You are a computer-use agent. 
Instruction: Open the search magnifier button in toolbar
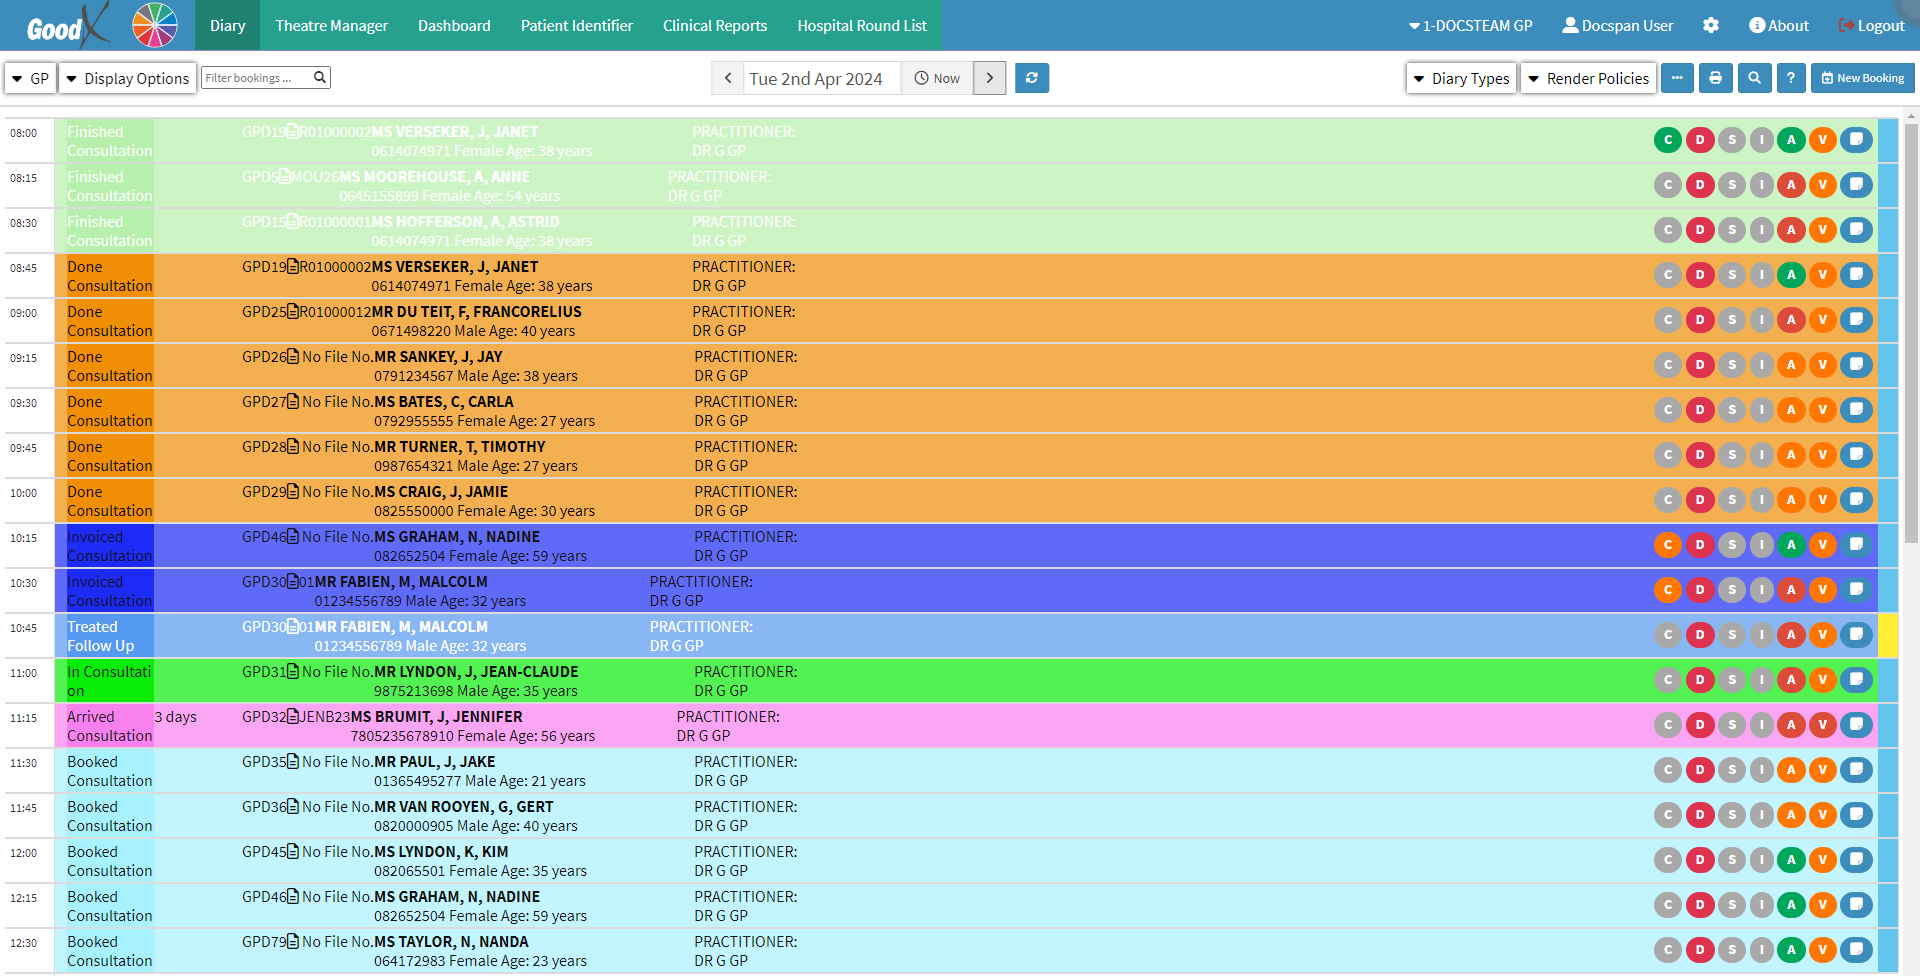click(x=1754, y=78)
